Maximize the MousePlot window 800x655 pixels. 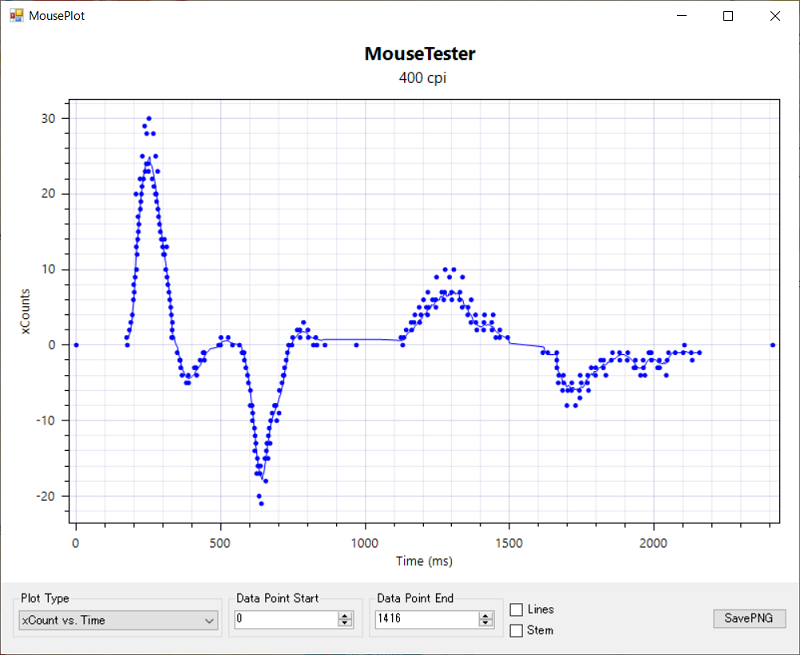click(x=728, y=16)
